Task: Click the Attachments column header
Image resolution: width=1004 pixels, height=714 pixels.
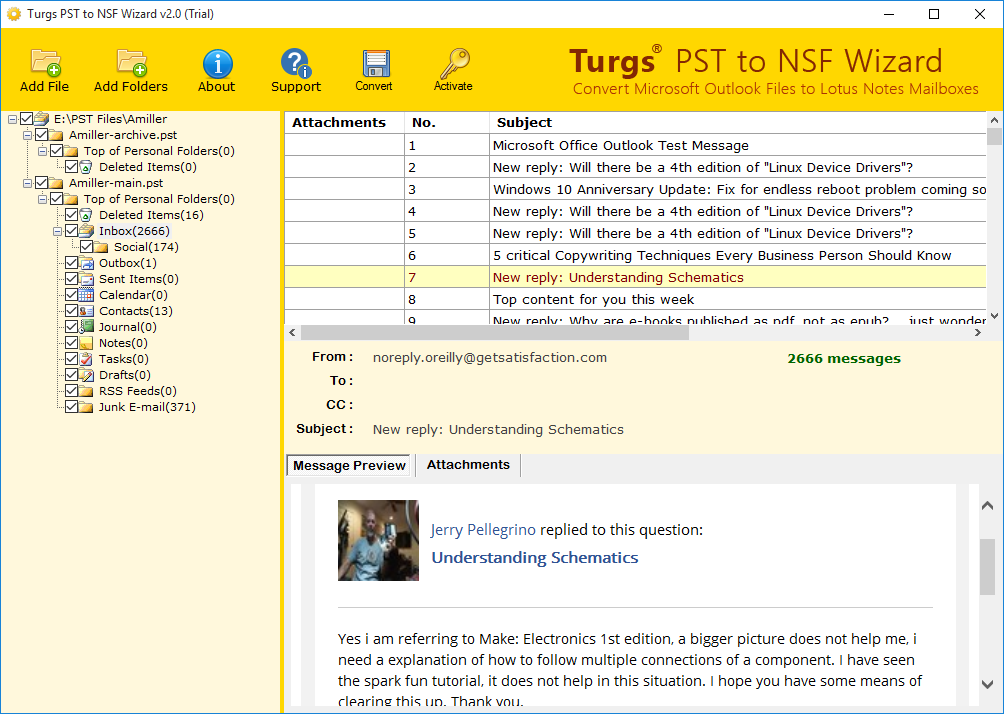Action: [x=344, y=122]
